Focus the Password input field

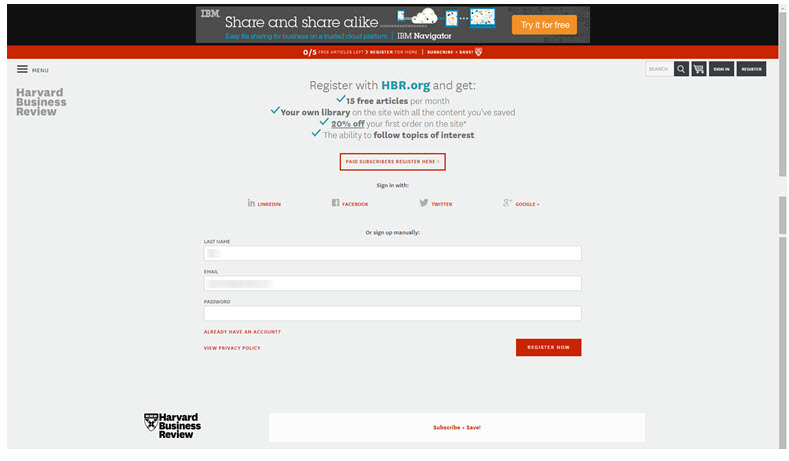tap(392, 313)
